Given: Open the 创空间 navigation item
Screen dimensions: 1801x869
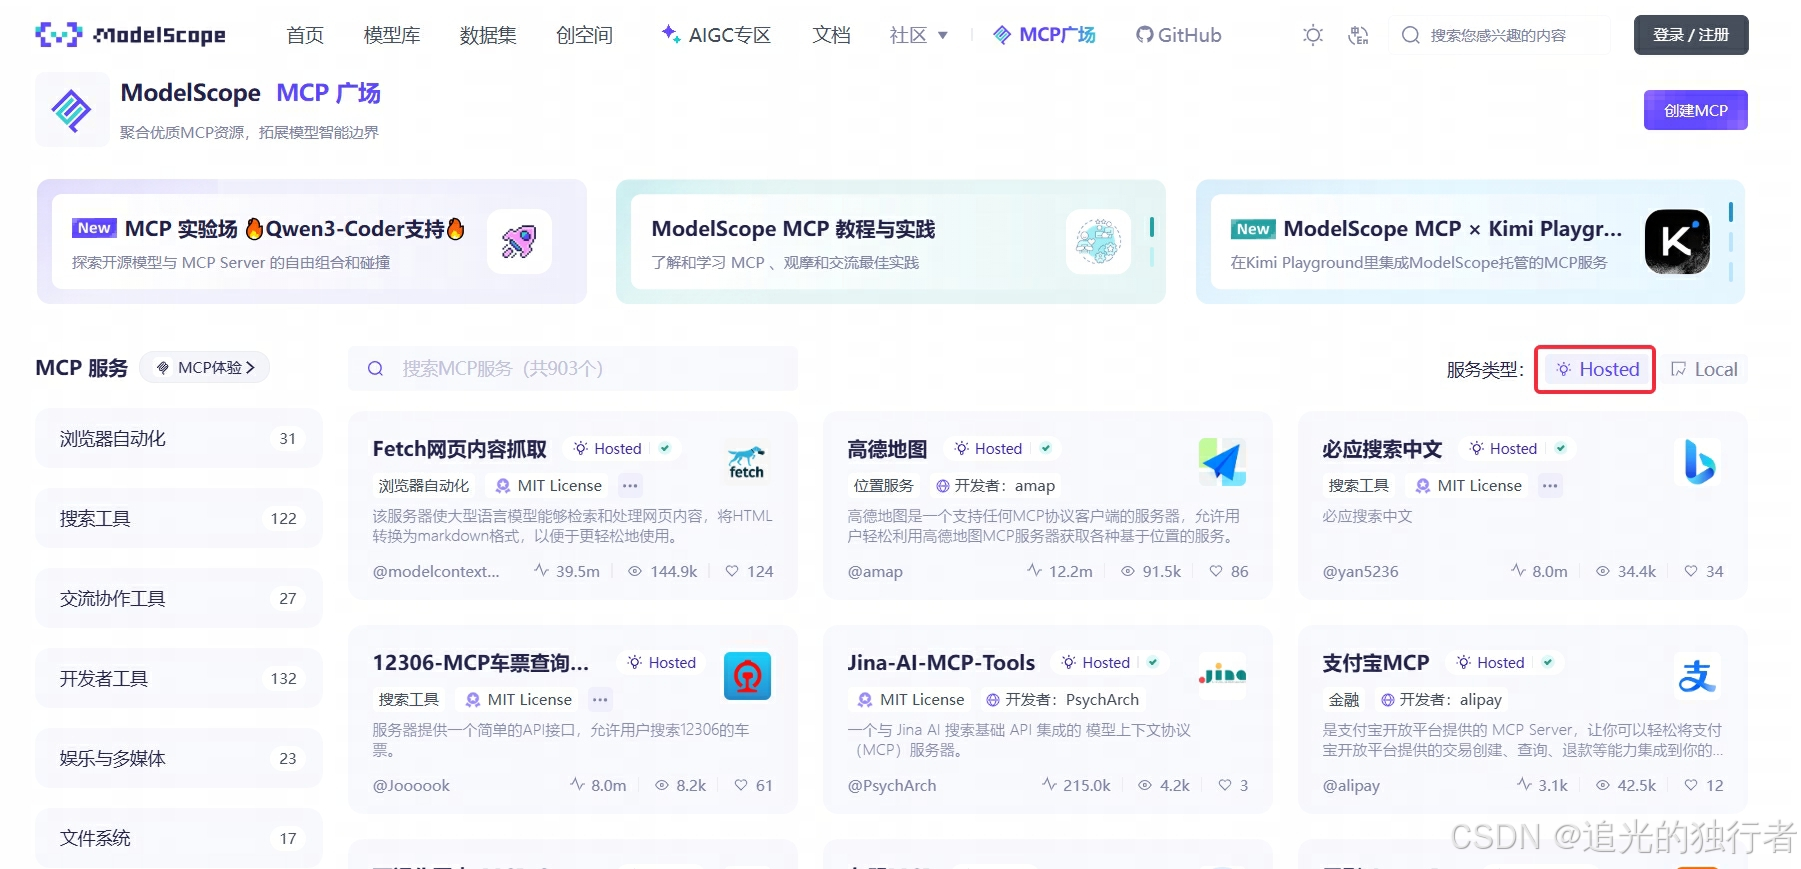Looking at the screenshot, I should 584,35.
